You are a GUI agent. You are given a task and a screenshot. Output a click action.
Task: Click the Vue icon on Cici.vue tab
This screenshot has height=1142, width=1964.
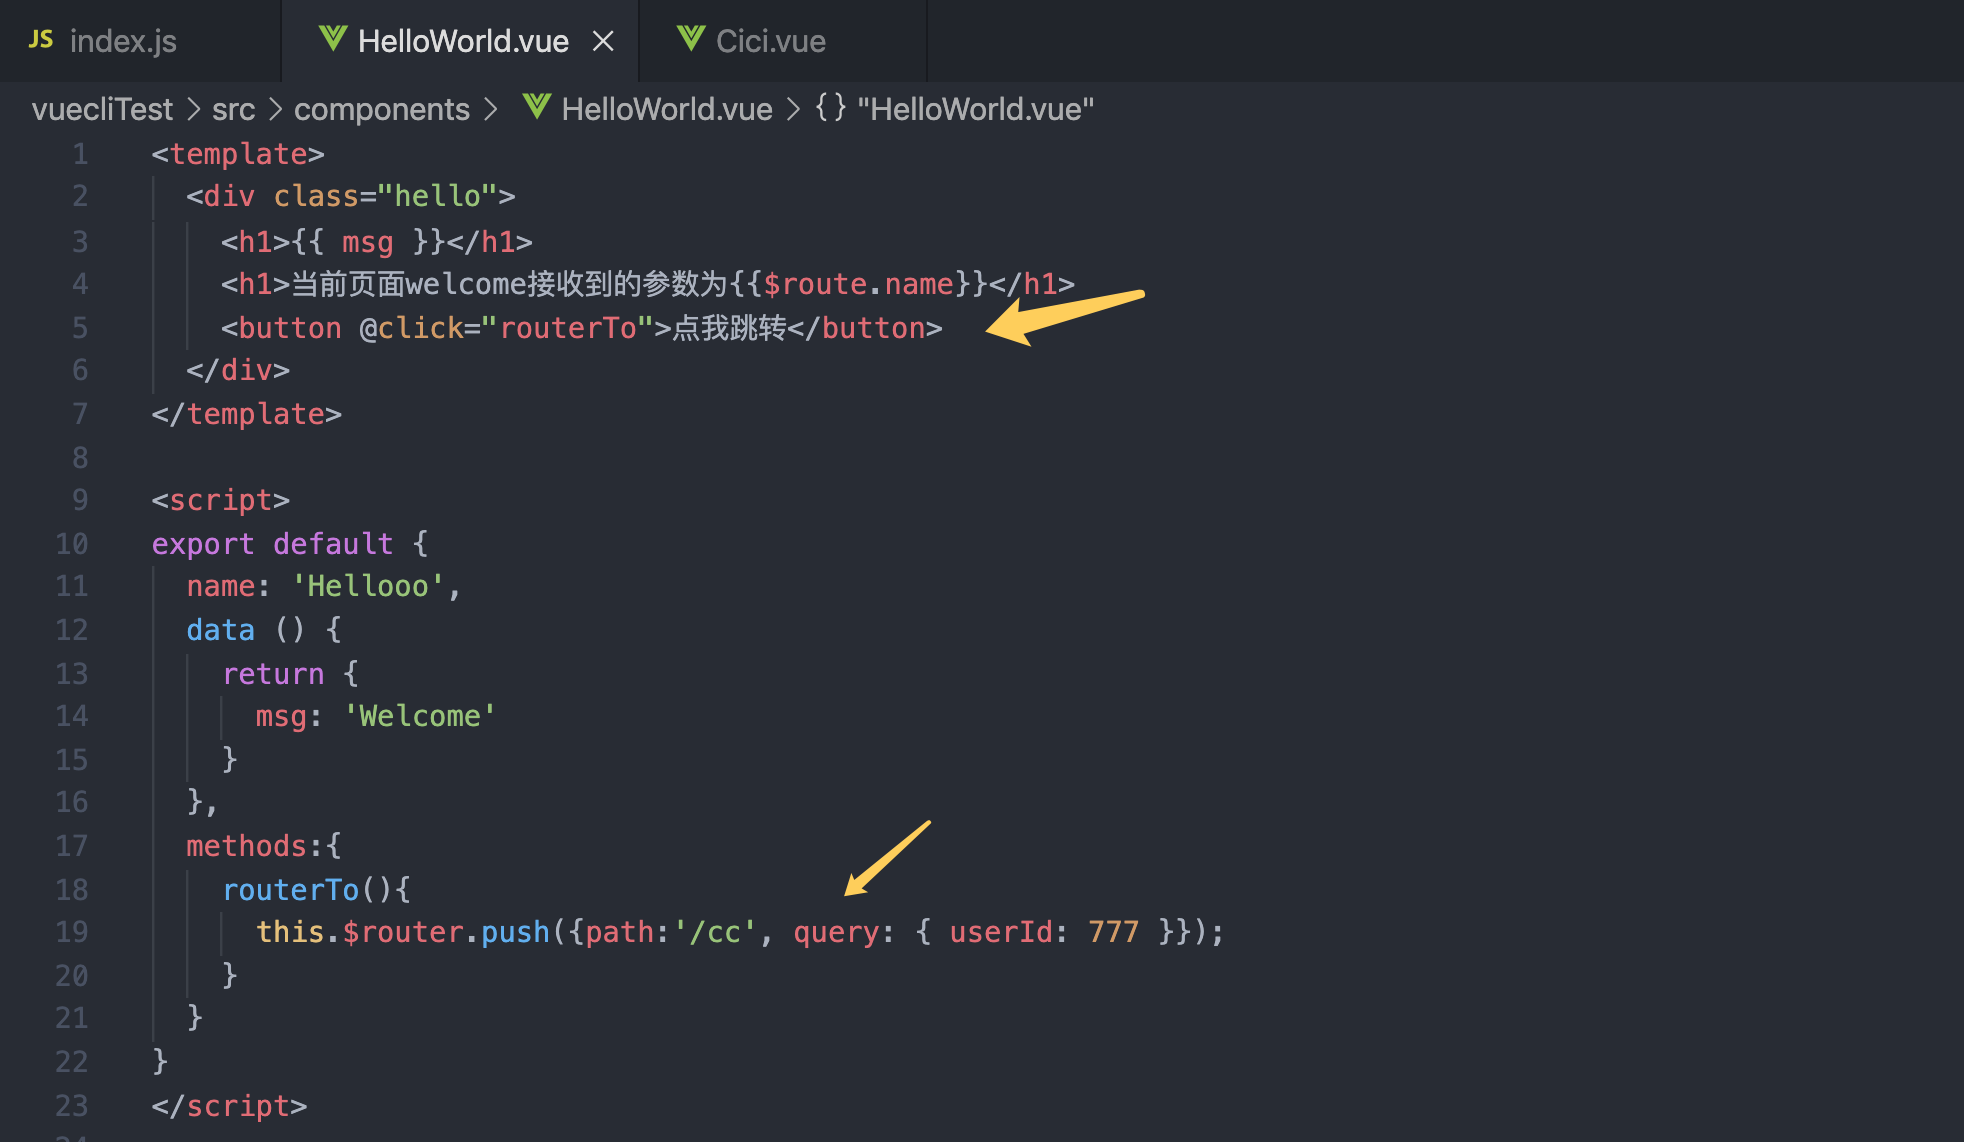690,40
